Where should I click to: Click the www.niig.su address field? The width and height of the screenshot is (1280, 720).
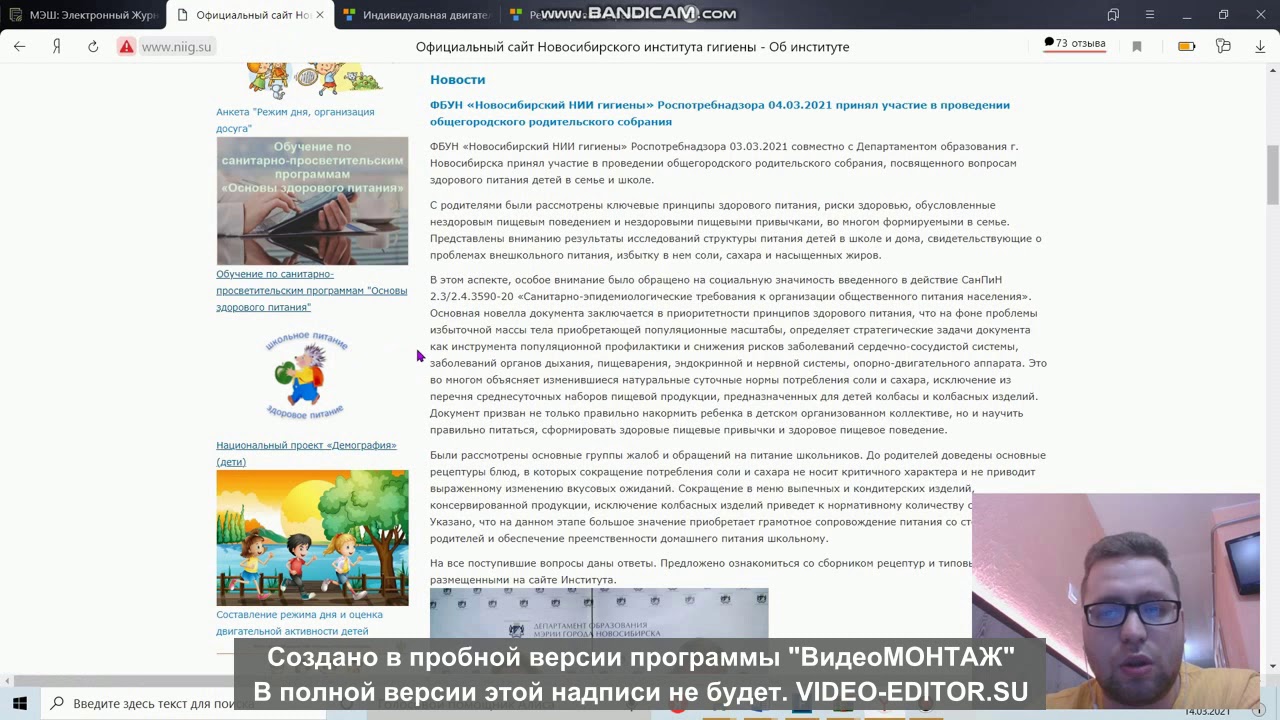click(176, 47)
